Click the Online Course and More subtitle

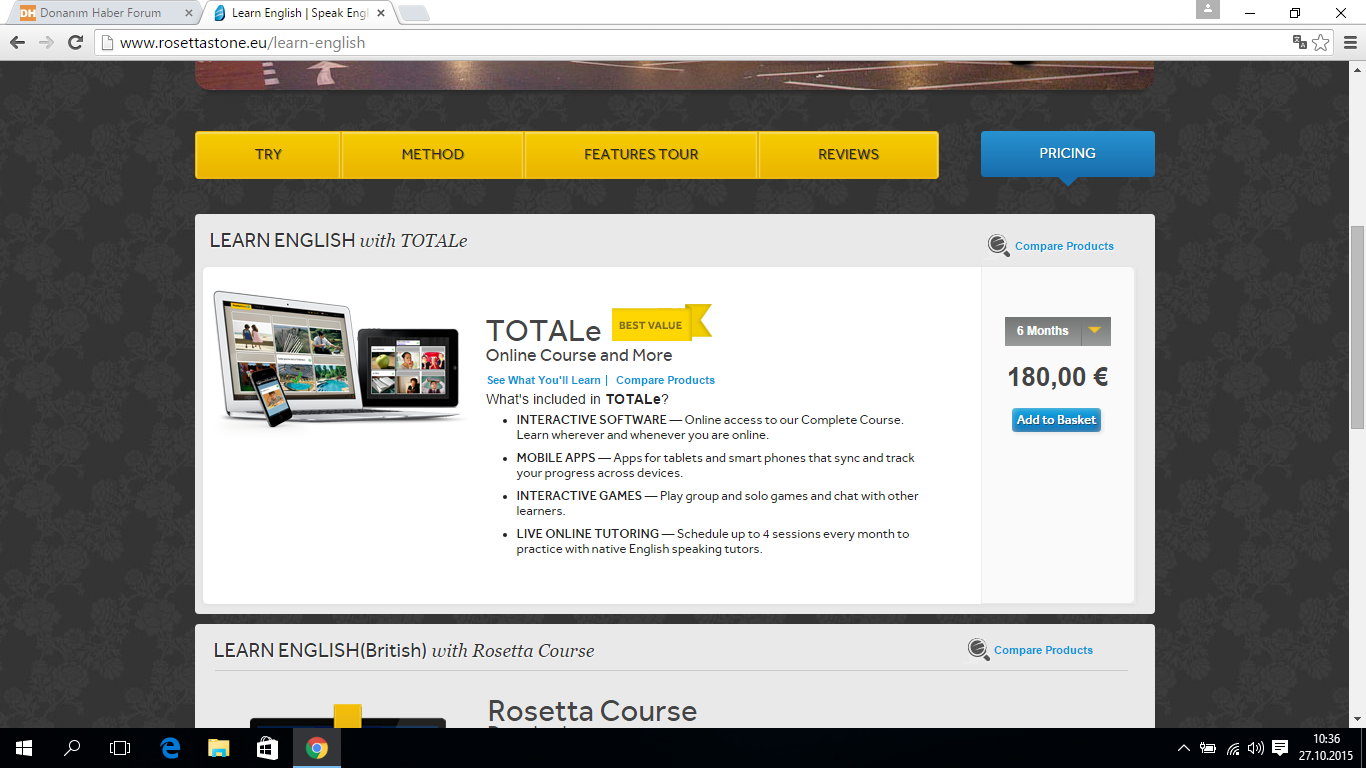tap(579, 356)
